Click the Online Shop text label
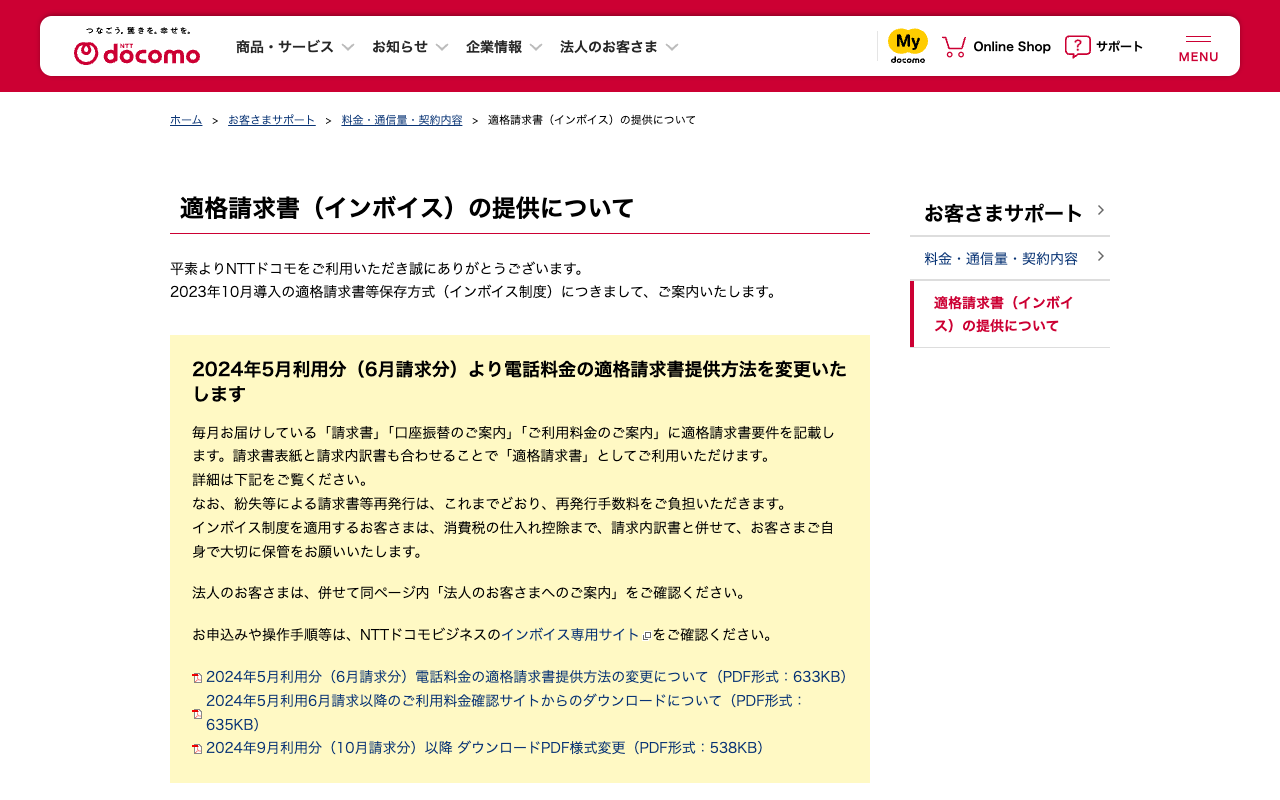This screenshot has height=800, width=1280. (1012, 46)
